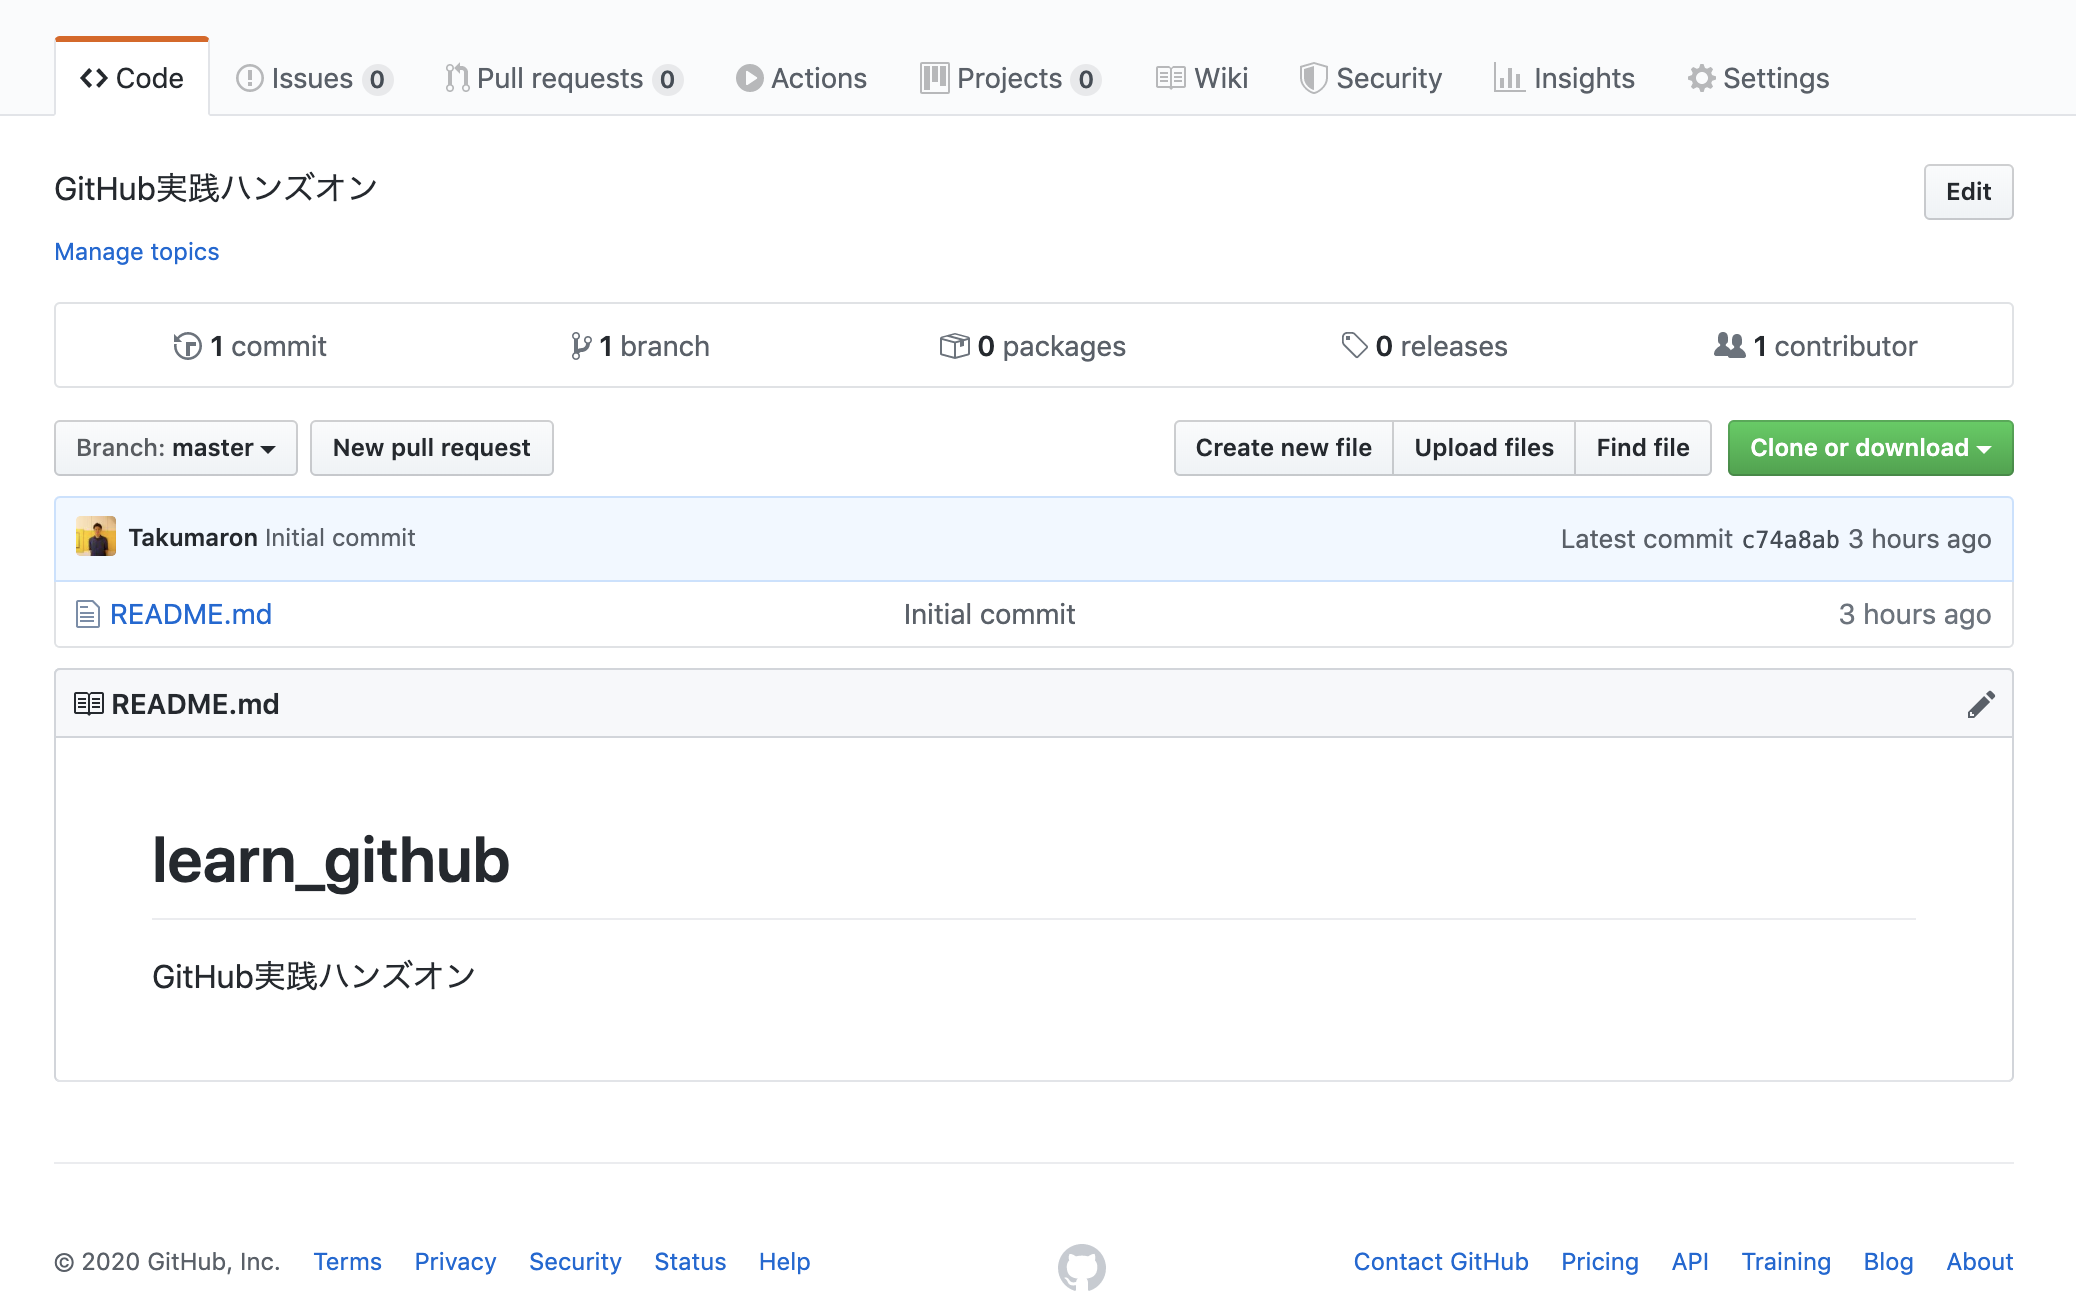The height and width of the screenshot is (1308, 2076).
Task: Open the Terms footer link
Action: pyautogui.click(x=347, y=1262)
